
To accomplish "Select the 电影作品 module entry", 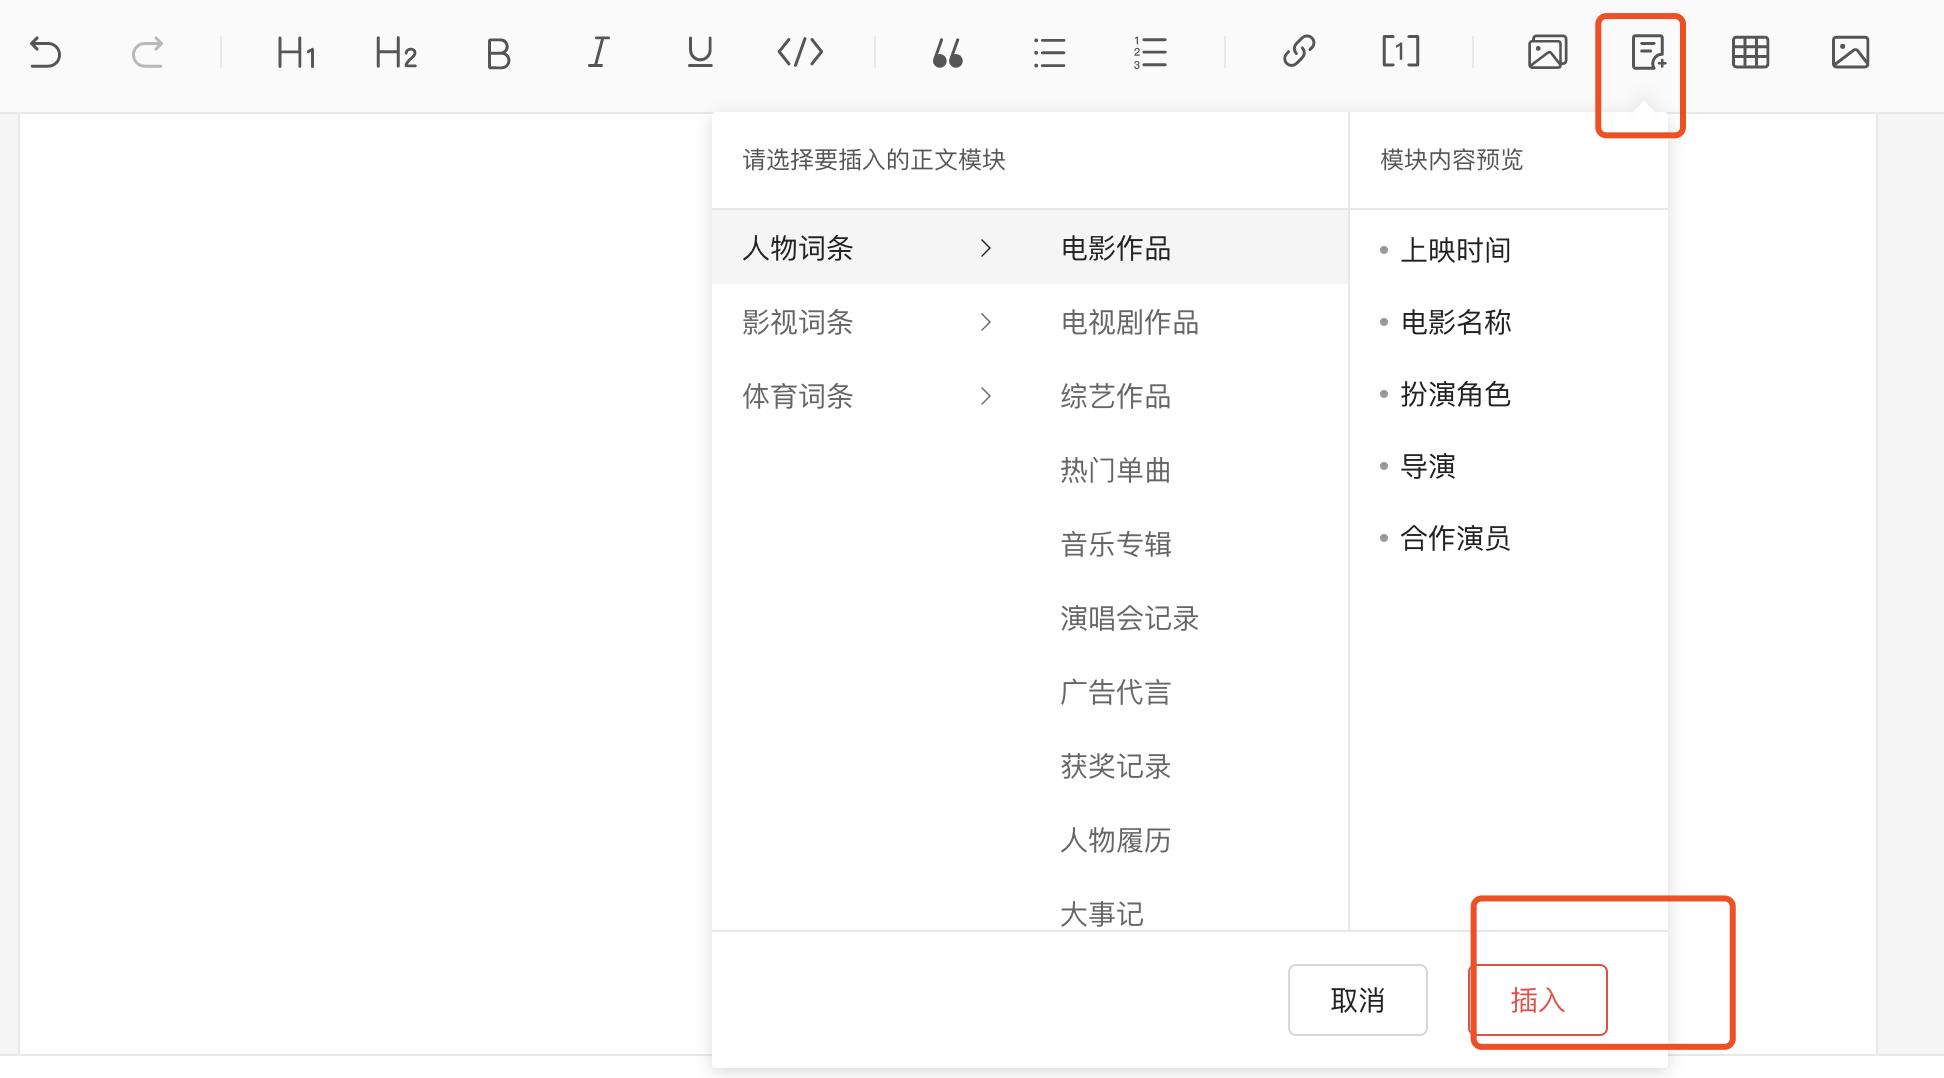I will click(x=1116, y=249).
